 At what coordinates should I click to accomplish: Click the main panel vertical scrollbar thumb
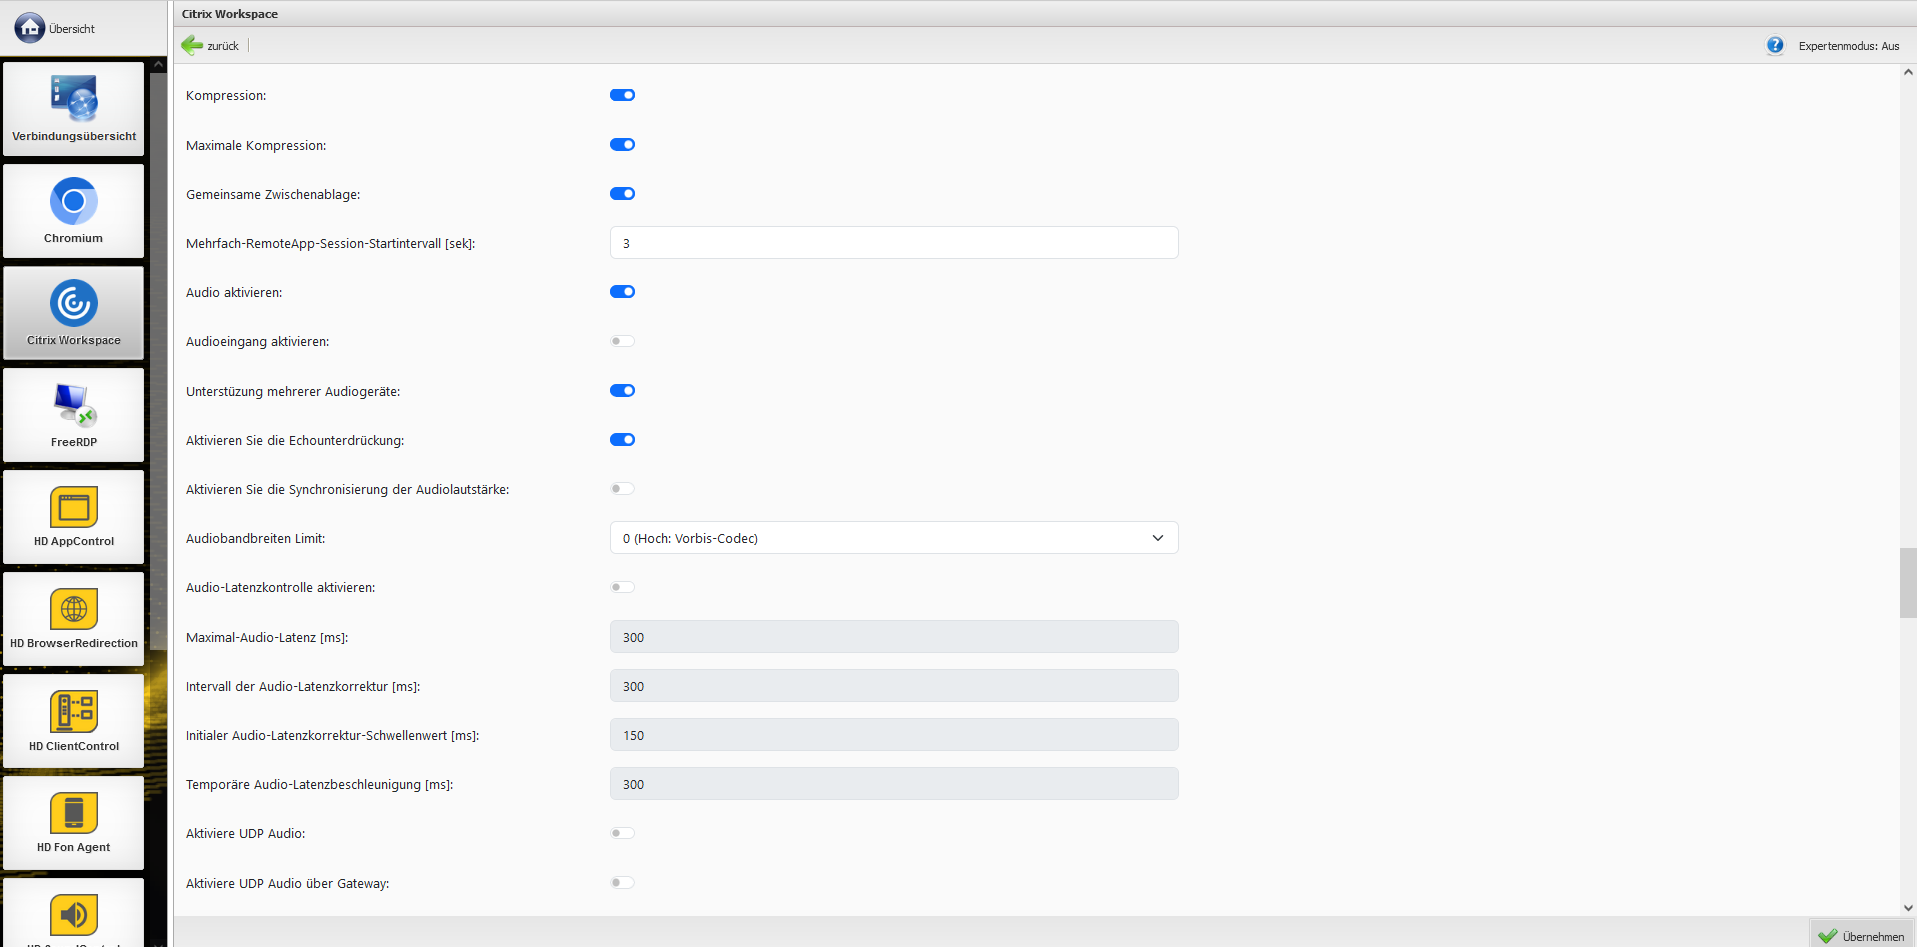click(x=1908, y=583)
